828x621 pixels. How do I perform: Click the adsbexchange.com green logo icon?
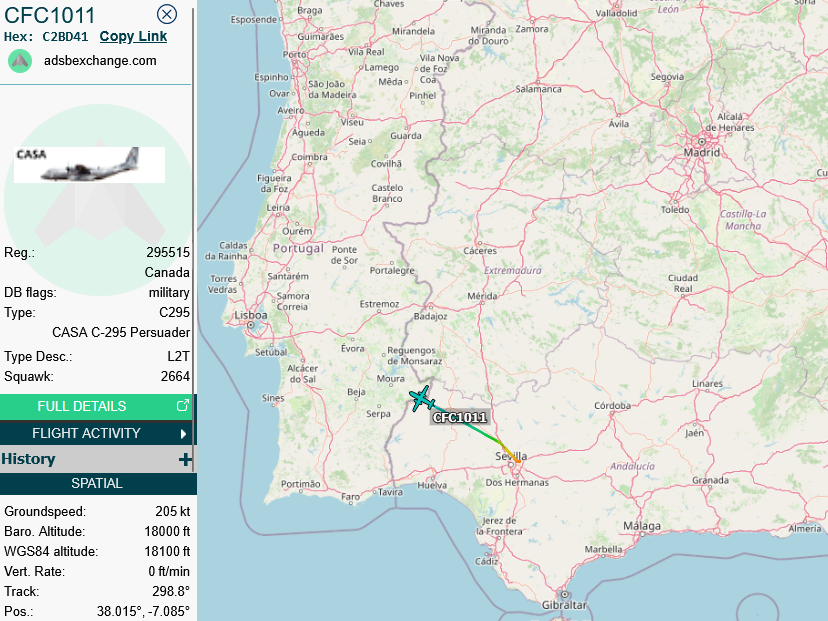(20, 61)
